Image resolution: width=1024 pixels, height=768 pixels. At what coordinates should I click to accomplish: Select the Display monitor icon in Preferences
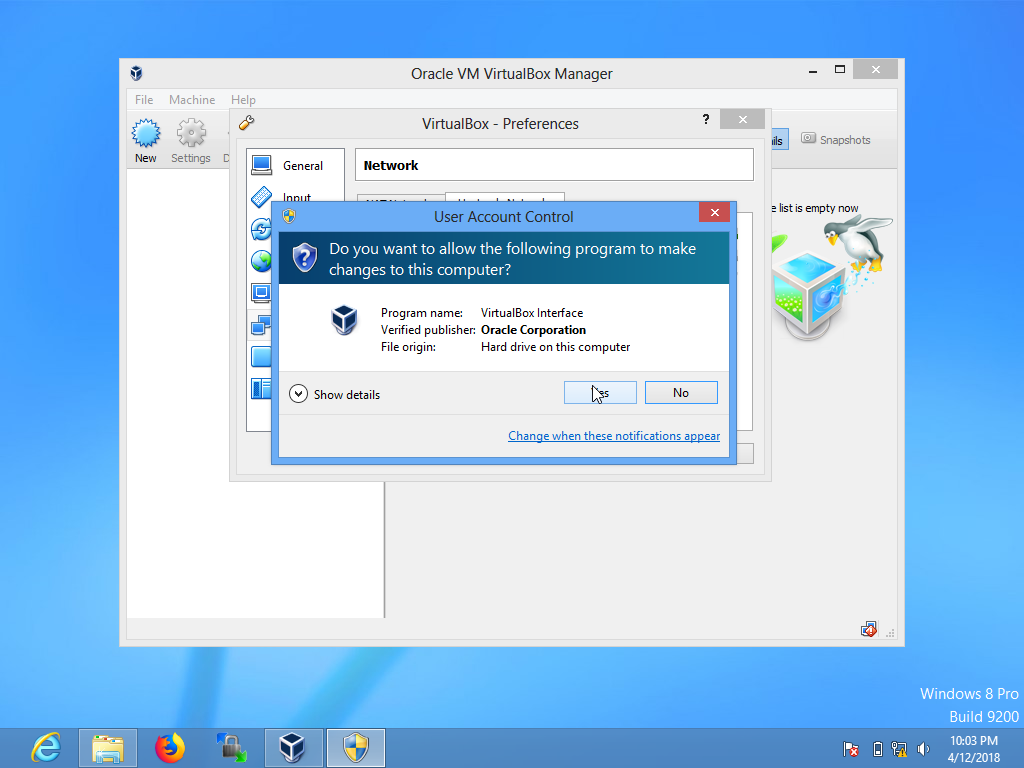(261, 293)
